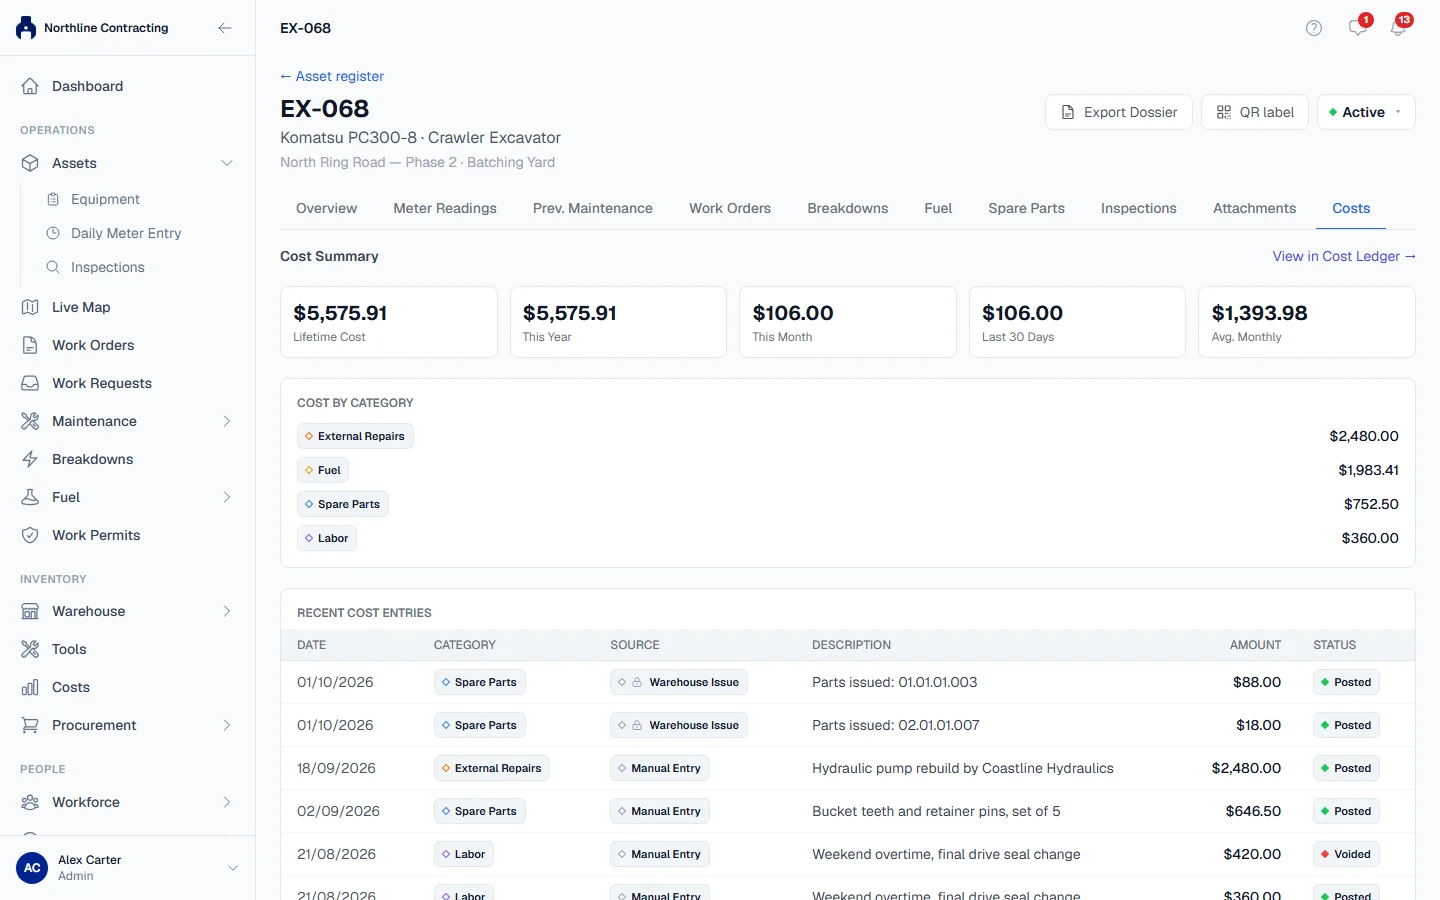This screenshot has height=900, width=1440.
Task: Expand the sidebar Fuel submenu chevron
Action: (227, 497)
